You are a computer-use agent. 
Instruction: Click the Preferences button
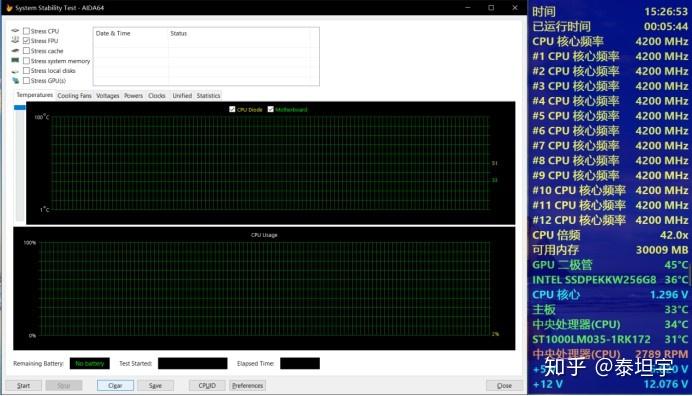(247, 385)
